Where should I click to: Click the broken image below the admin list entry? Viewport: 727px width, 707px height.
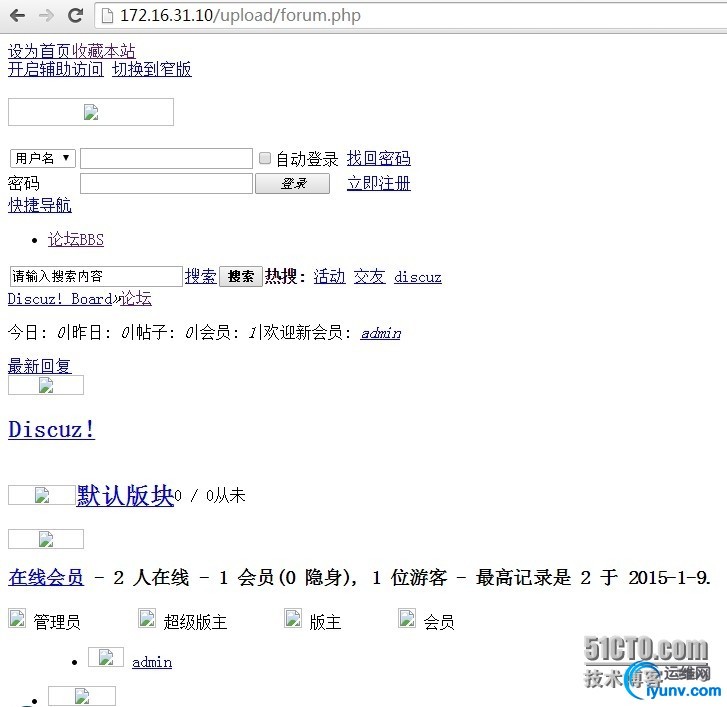(82, 696)
